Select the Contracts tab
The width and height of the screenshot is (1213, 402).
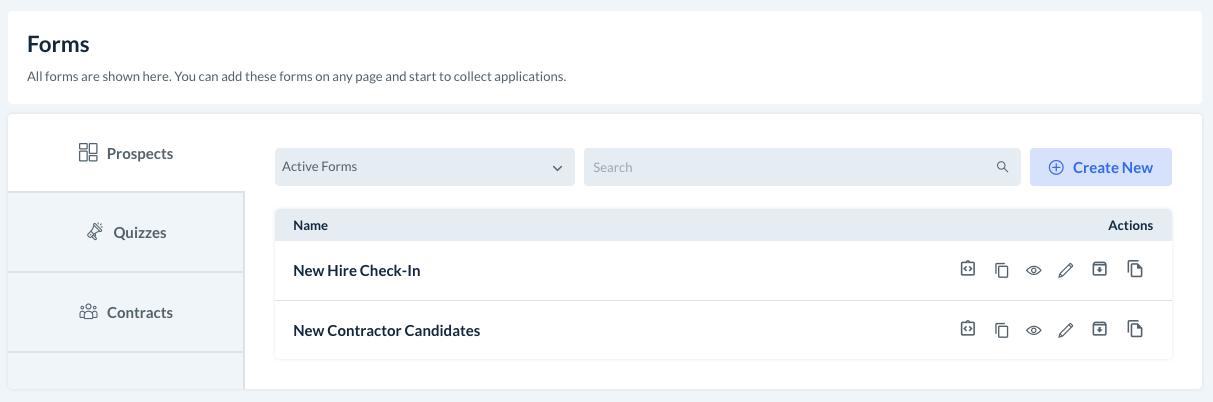[x=126, y=313]
